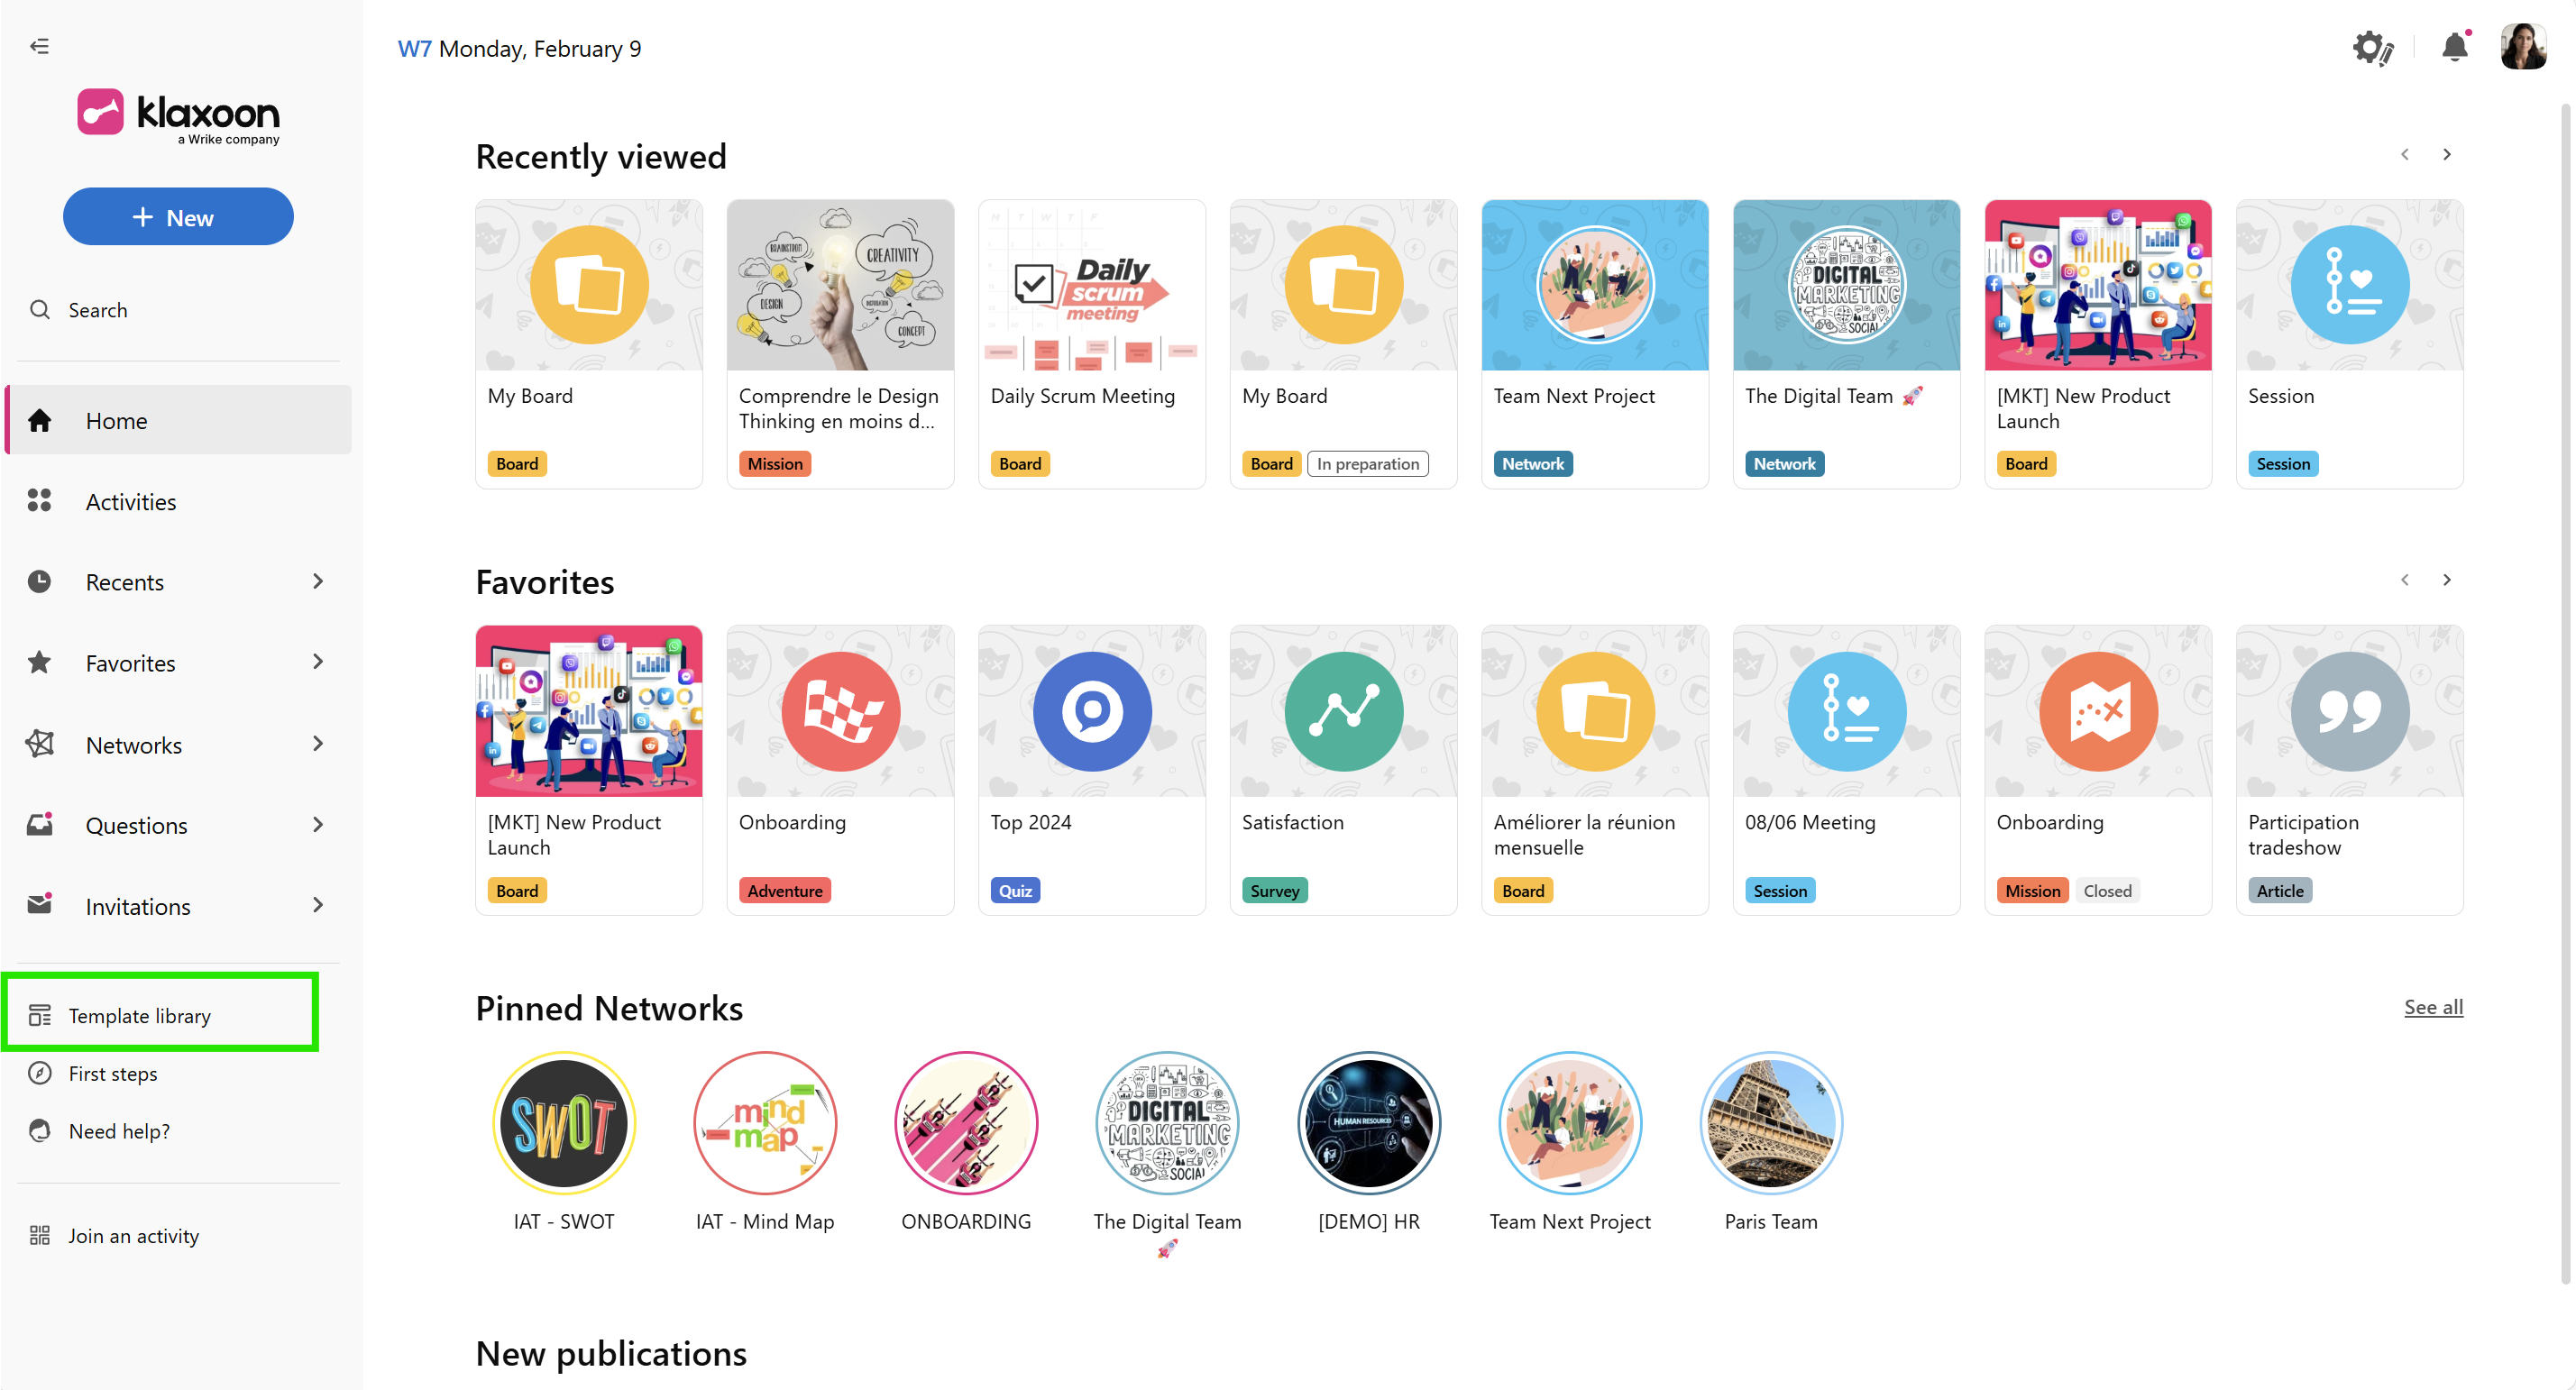Image resolution: width=2576 pixels, height=1390 pixels.
Task: Open the Paris Team network icon
Action: (1770, 1123)
